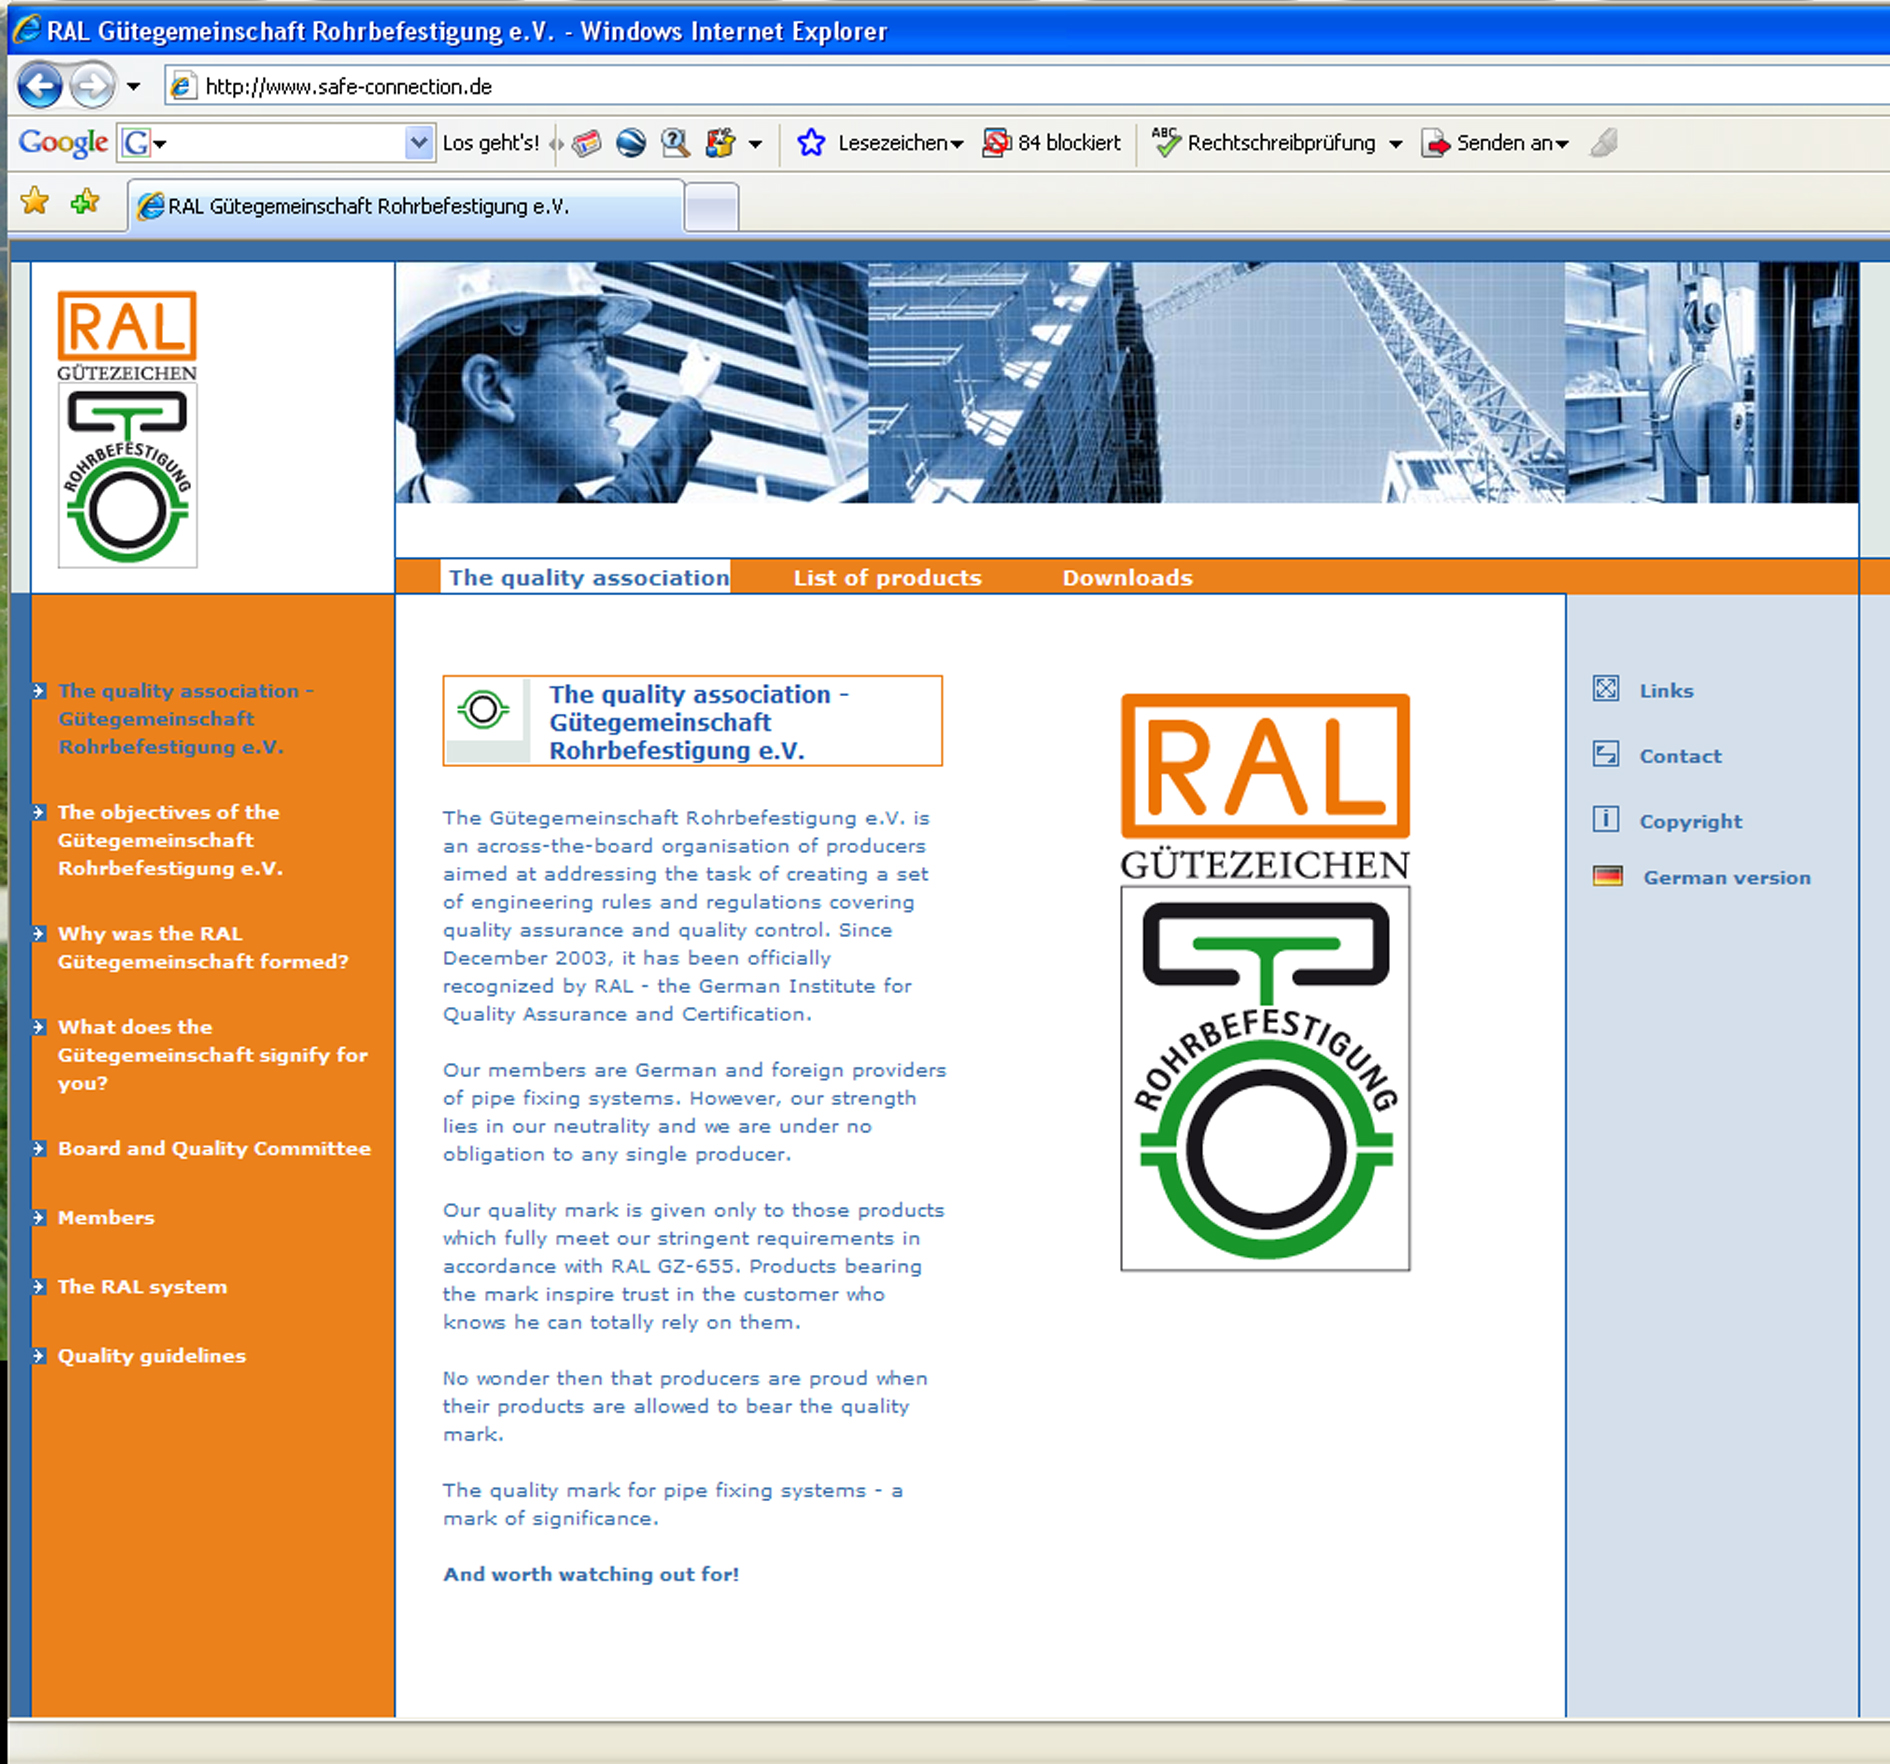Open the Lesezeichen bookmarks dropdown
Viewport: 1890px width, 1764px height.
point(900,143)
